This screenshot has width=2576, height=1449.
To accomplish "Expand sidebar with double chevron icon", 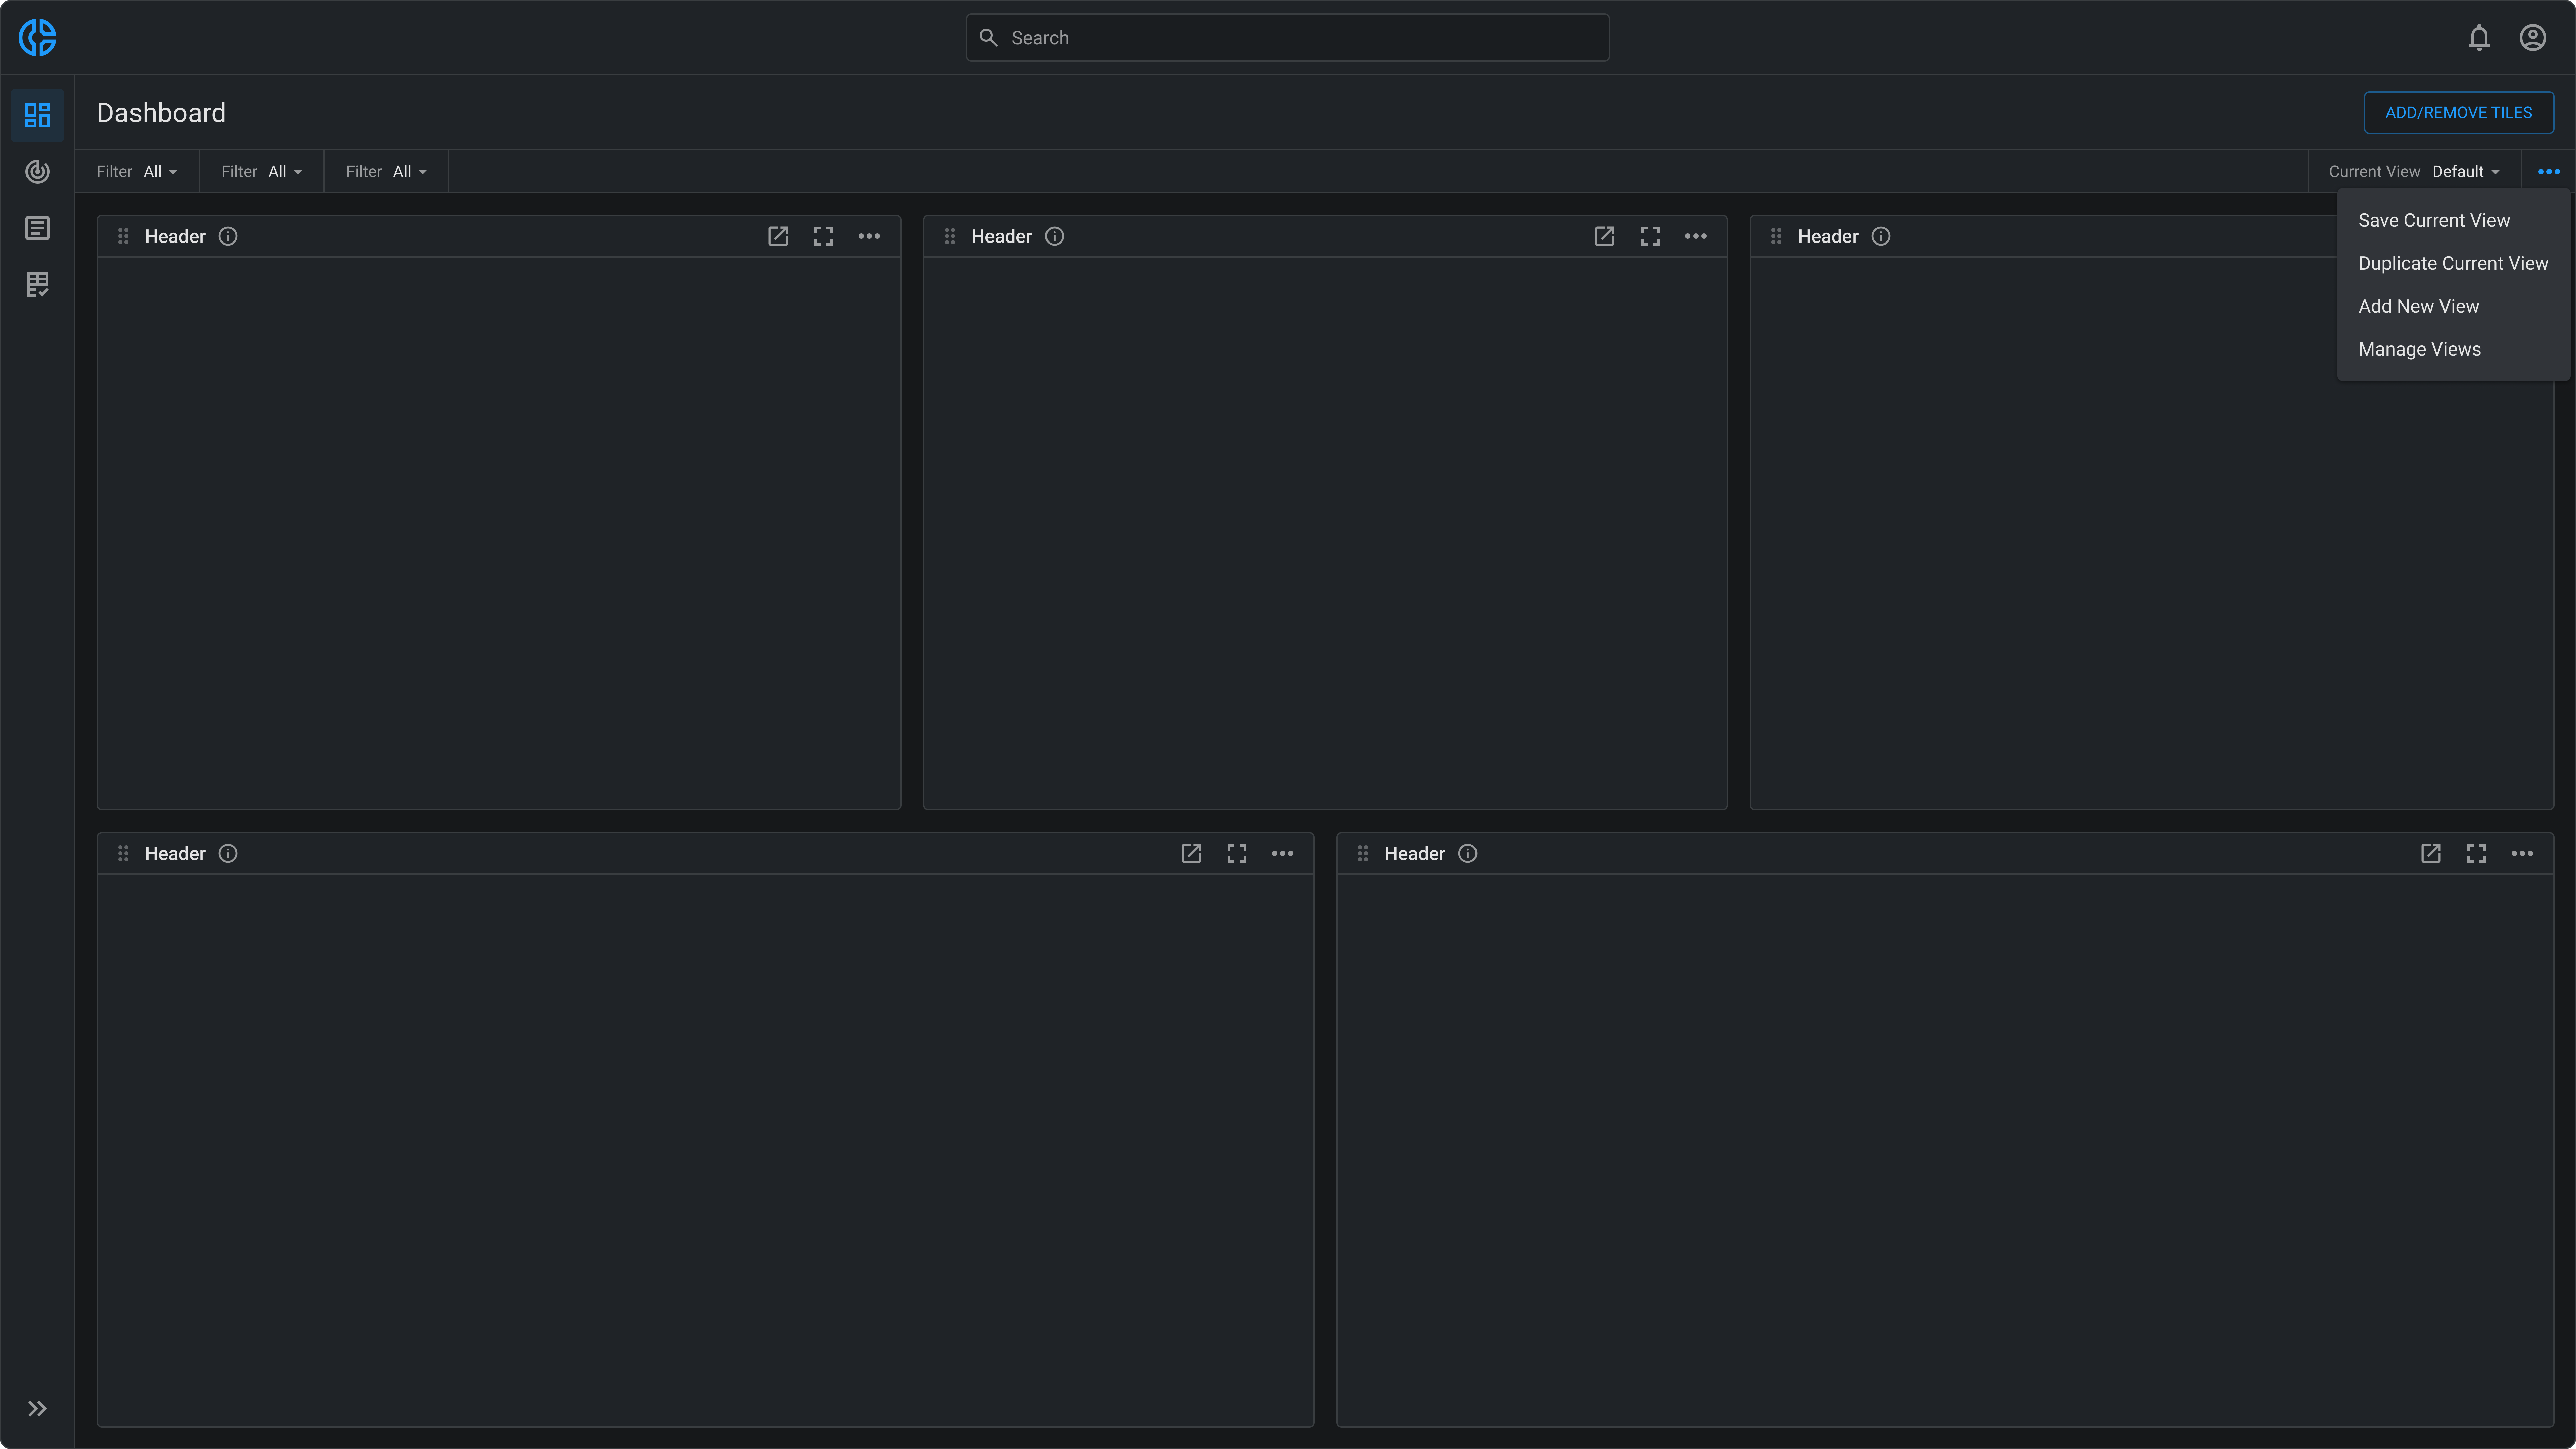I will point(37,1408).
